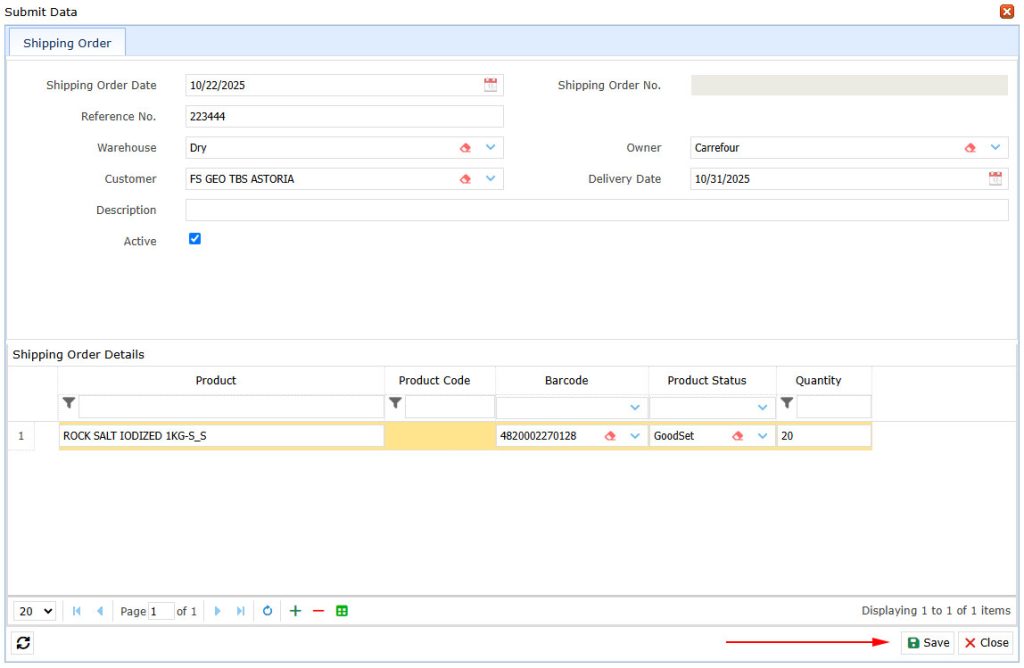Screen dimensions: 1024x668
Task: Click the clear icon next to Product Status GoodSet
Action: tap(737, 435)
